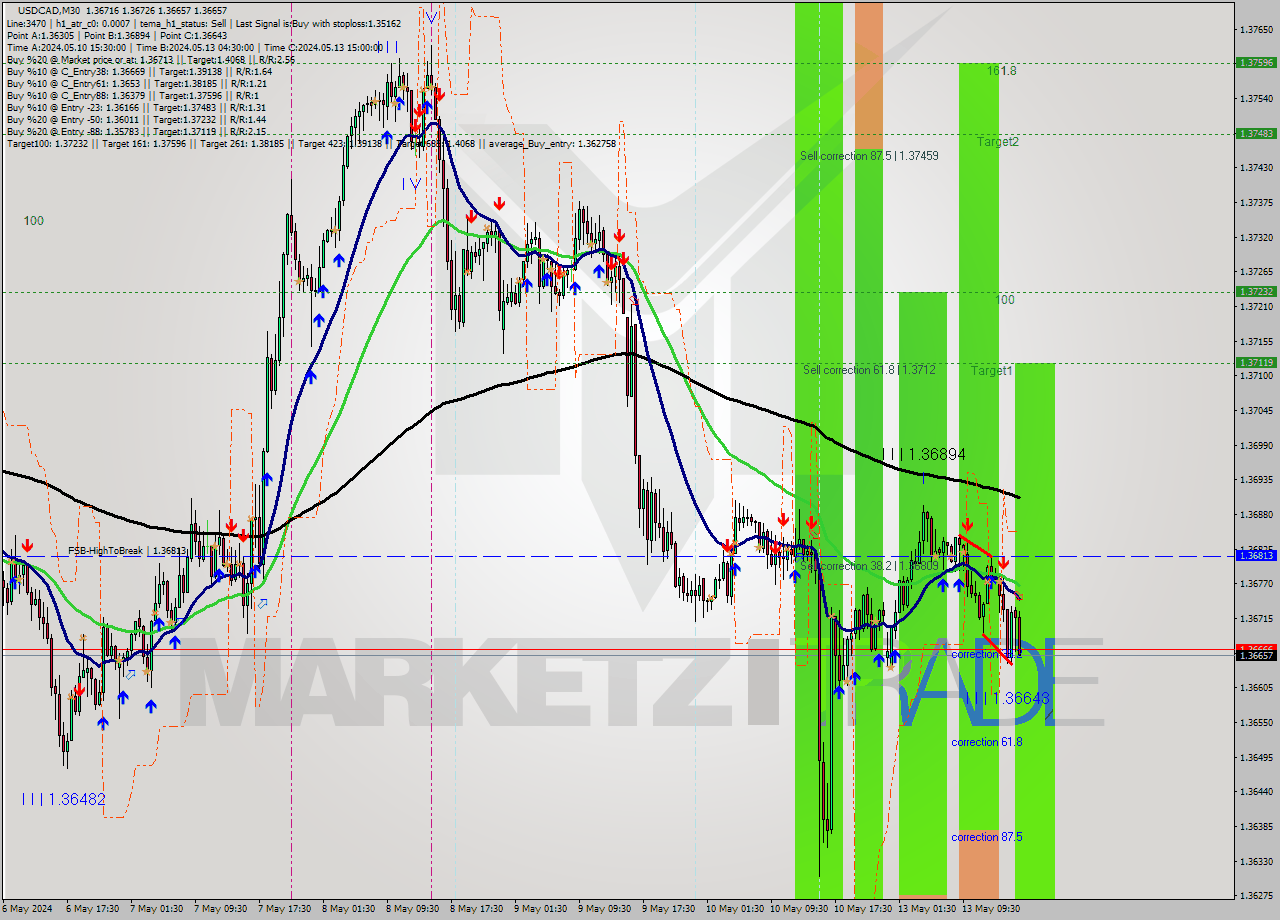Click the 7 May 17:30 time label
This screenshot has width=1280, height=920.
pos(285,909)
